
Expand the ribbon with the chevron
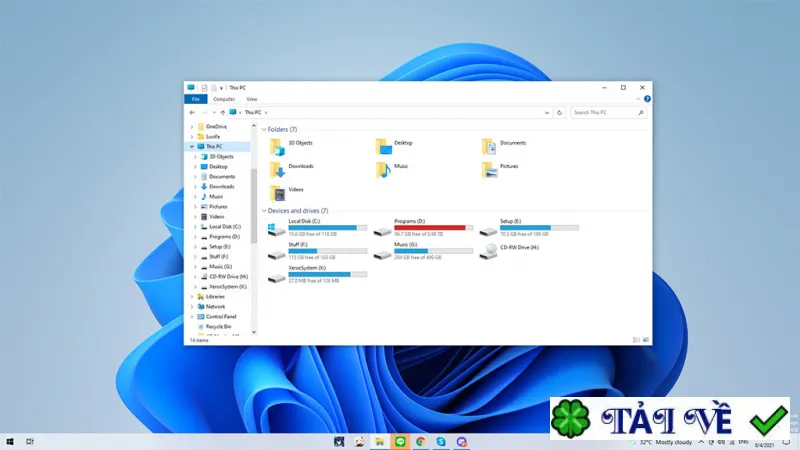638,99
